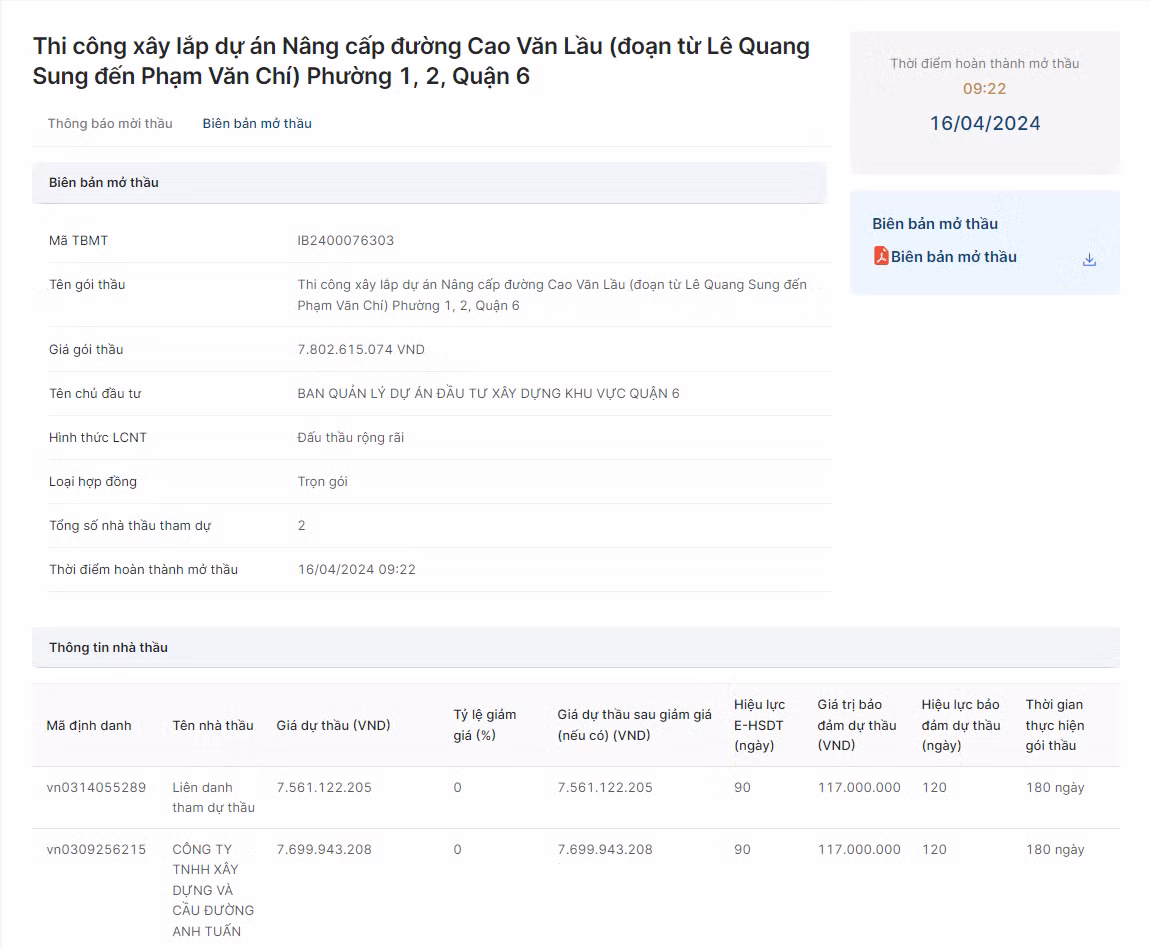Viewport: 1150px width, 948px height.
Task: Select the Liên danh tham dự thầu bidder name
Action: [213, 797]
